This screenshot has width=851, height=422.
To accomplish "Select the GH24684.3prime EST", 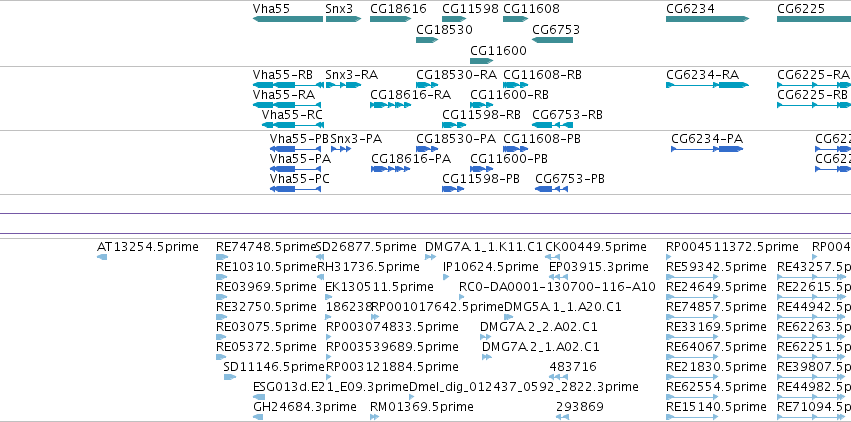I will (258, 417).
